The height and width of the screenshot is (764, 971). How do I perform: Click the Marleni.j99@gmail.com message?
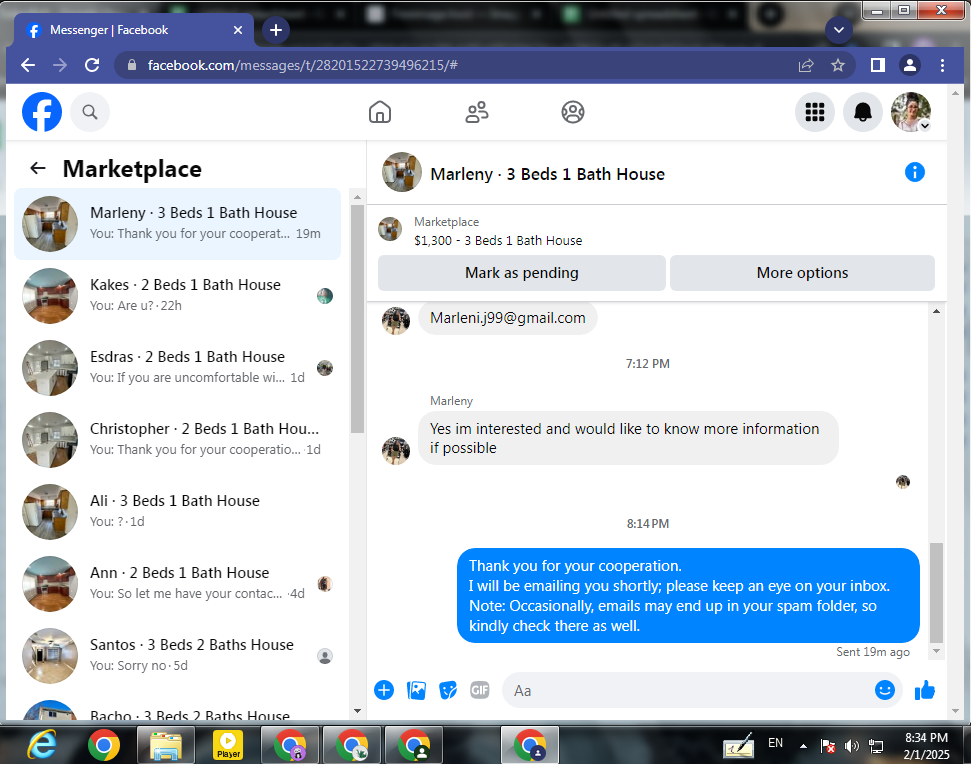coord(507,318)
